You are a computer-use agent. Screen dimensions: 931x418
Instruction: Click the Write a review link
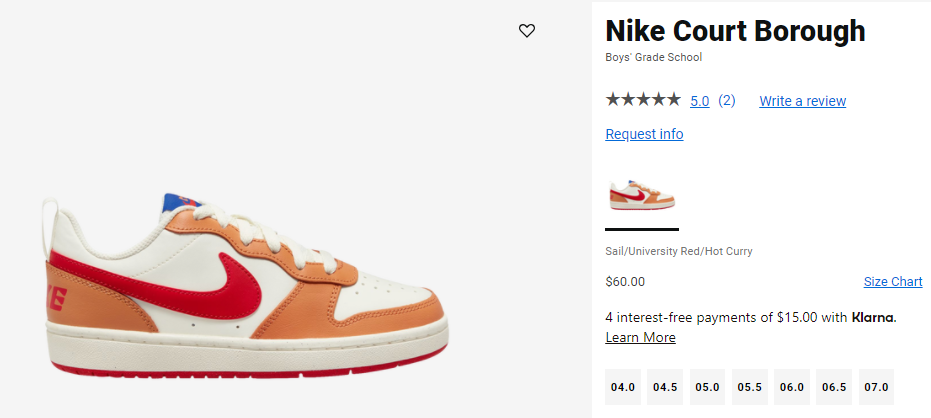click(x=802, y=101)
